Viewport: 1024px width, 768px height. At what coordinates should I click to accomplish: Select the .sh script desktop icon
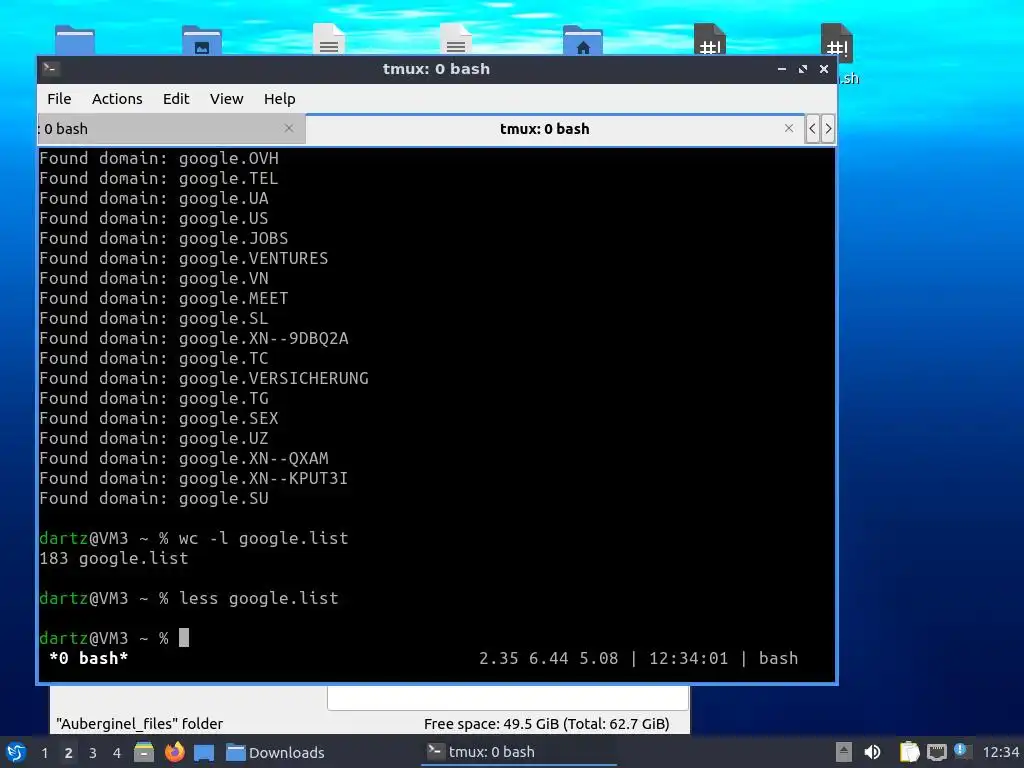(837, 42)
